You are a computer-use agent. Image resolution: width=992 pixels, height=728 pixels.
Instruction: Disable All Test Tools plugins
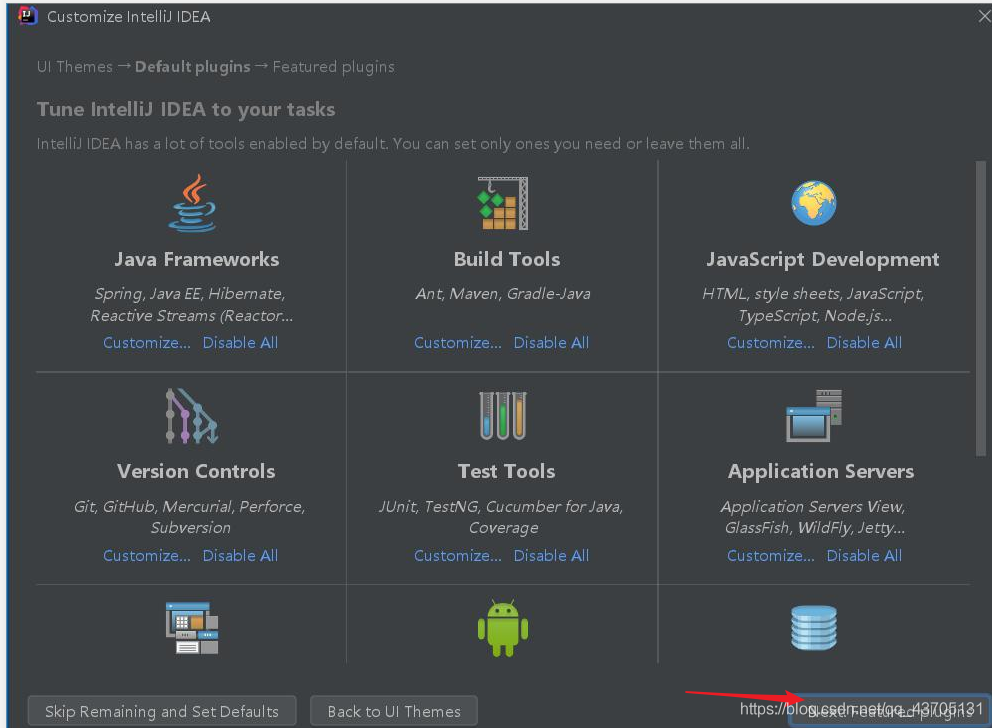[551, 555]
